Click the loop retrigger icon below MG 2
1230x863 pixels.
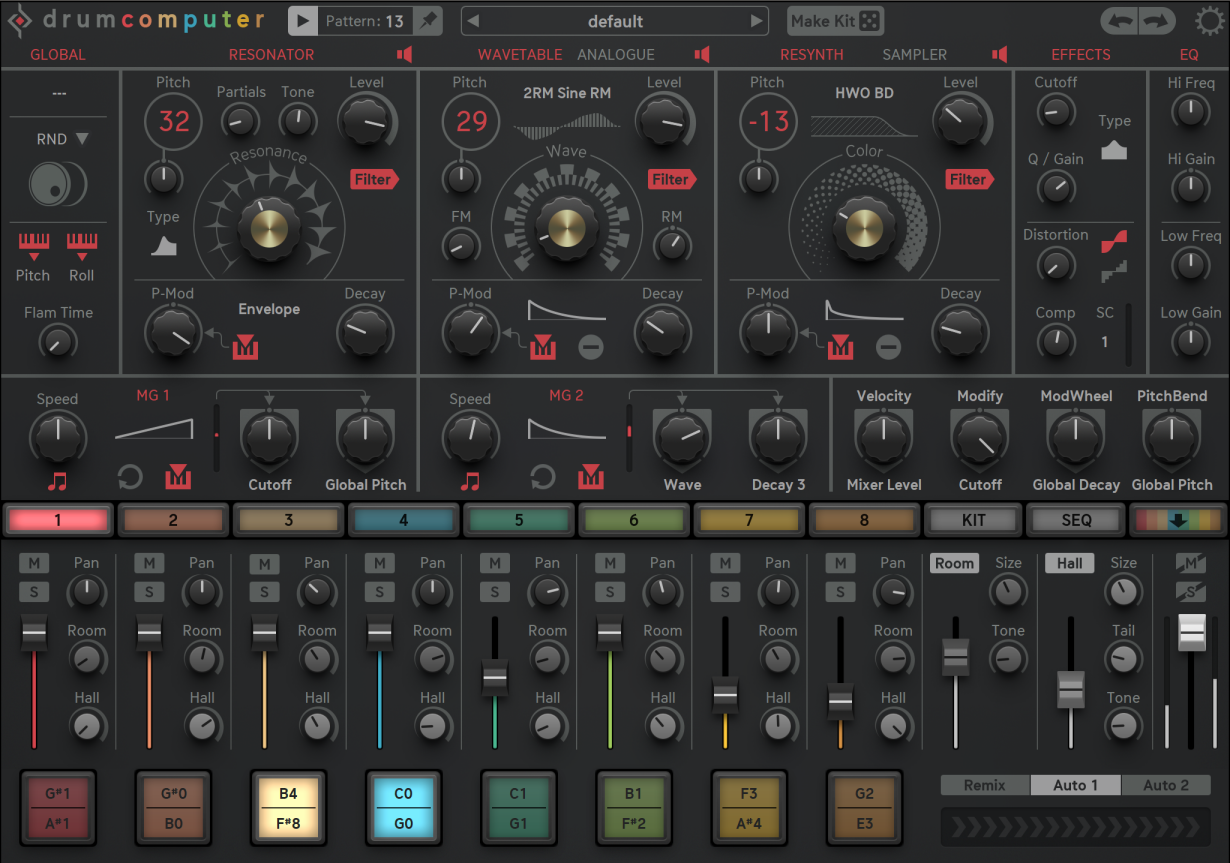(543, 477)
